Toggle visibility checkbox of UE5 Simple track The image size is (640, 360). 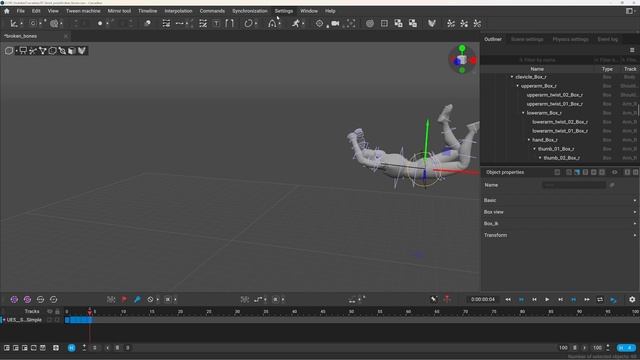(50, 320)
